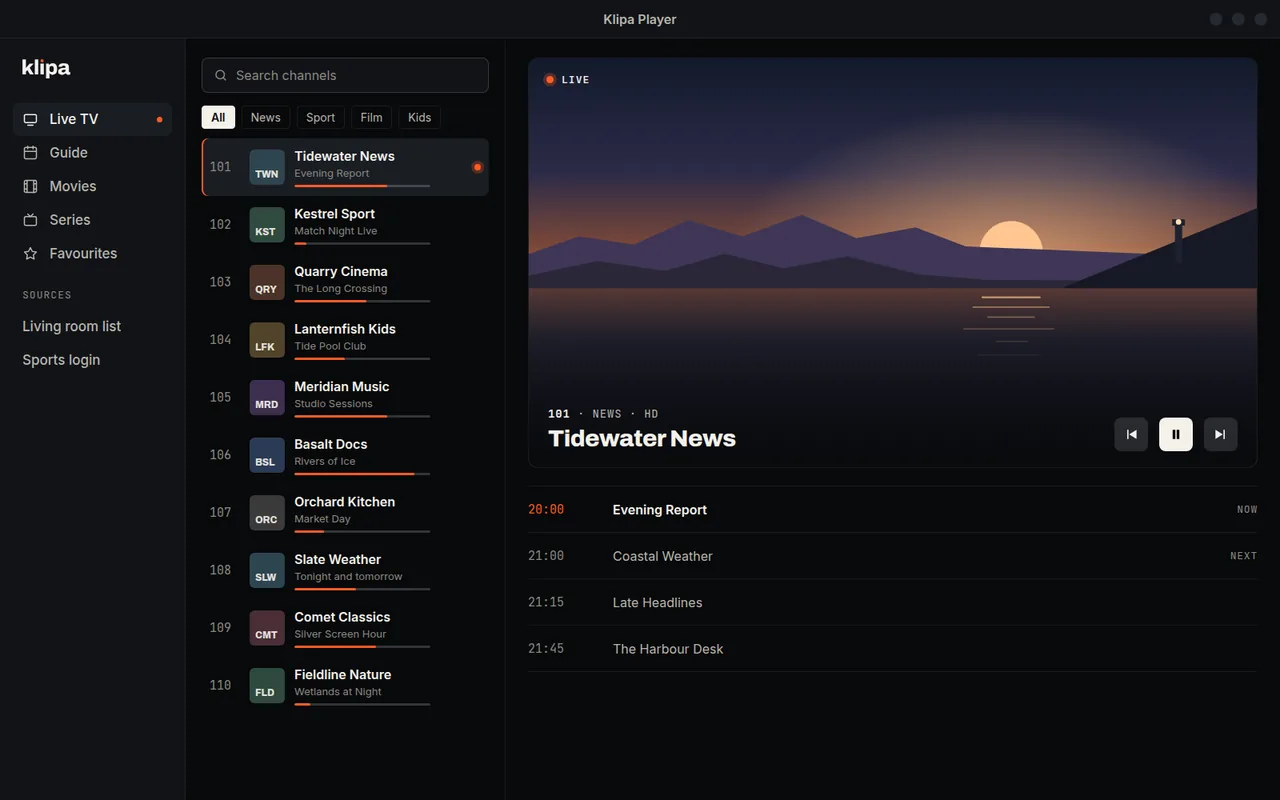Click the klipa logo

46,68
